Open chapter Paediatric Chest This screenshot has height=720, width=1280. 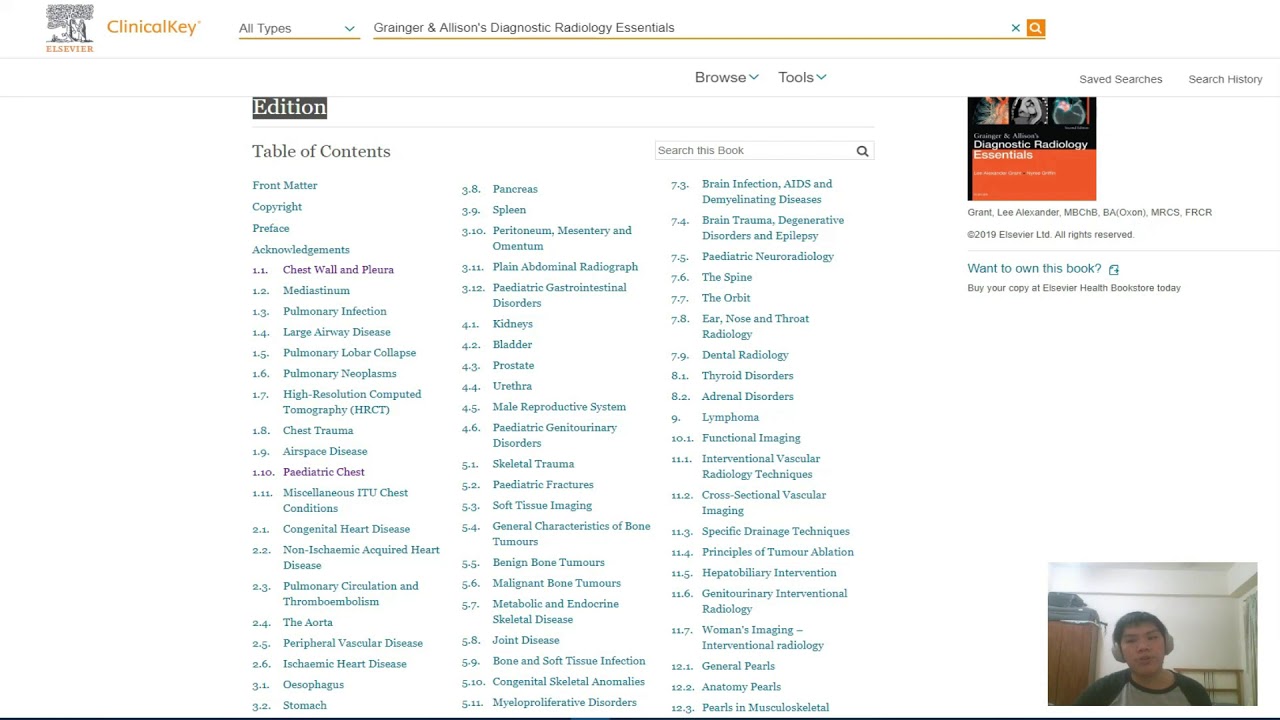tap(323, 472)
